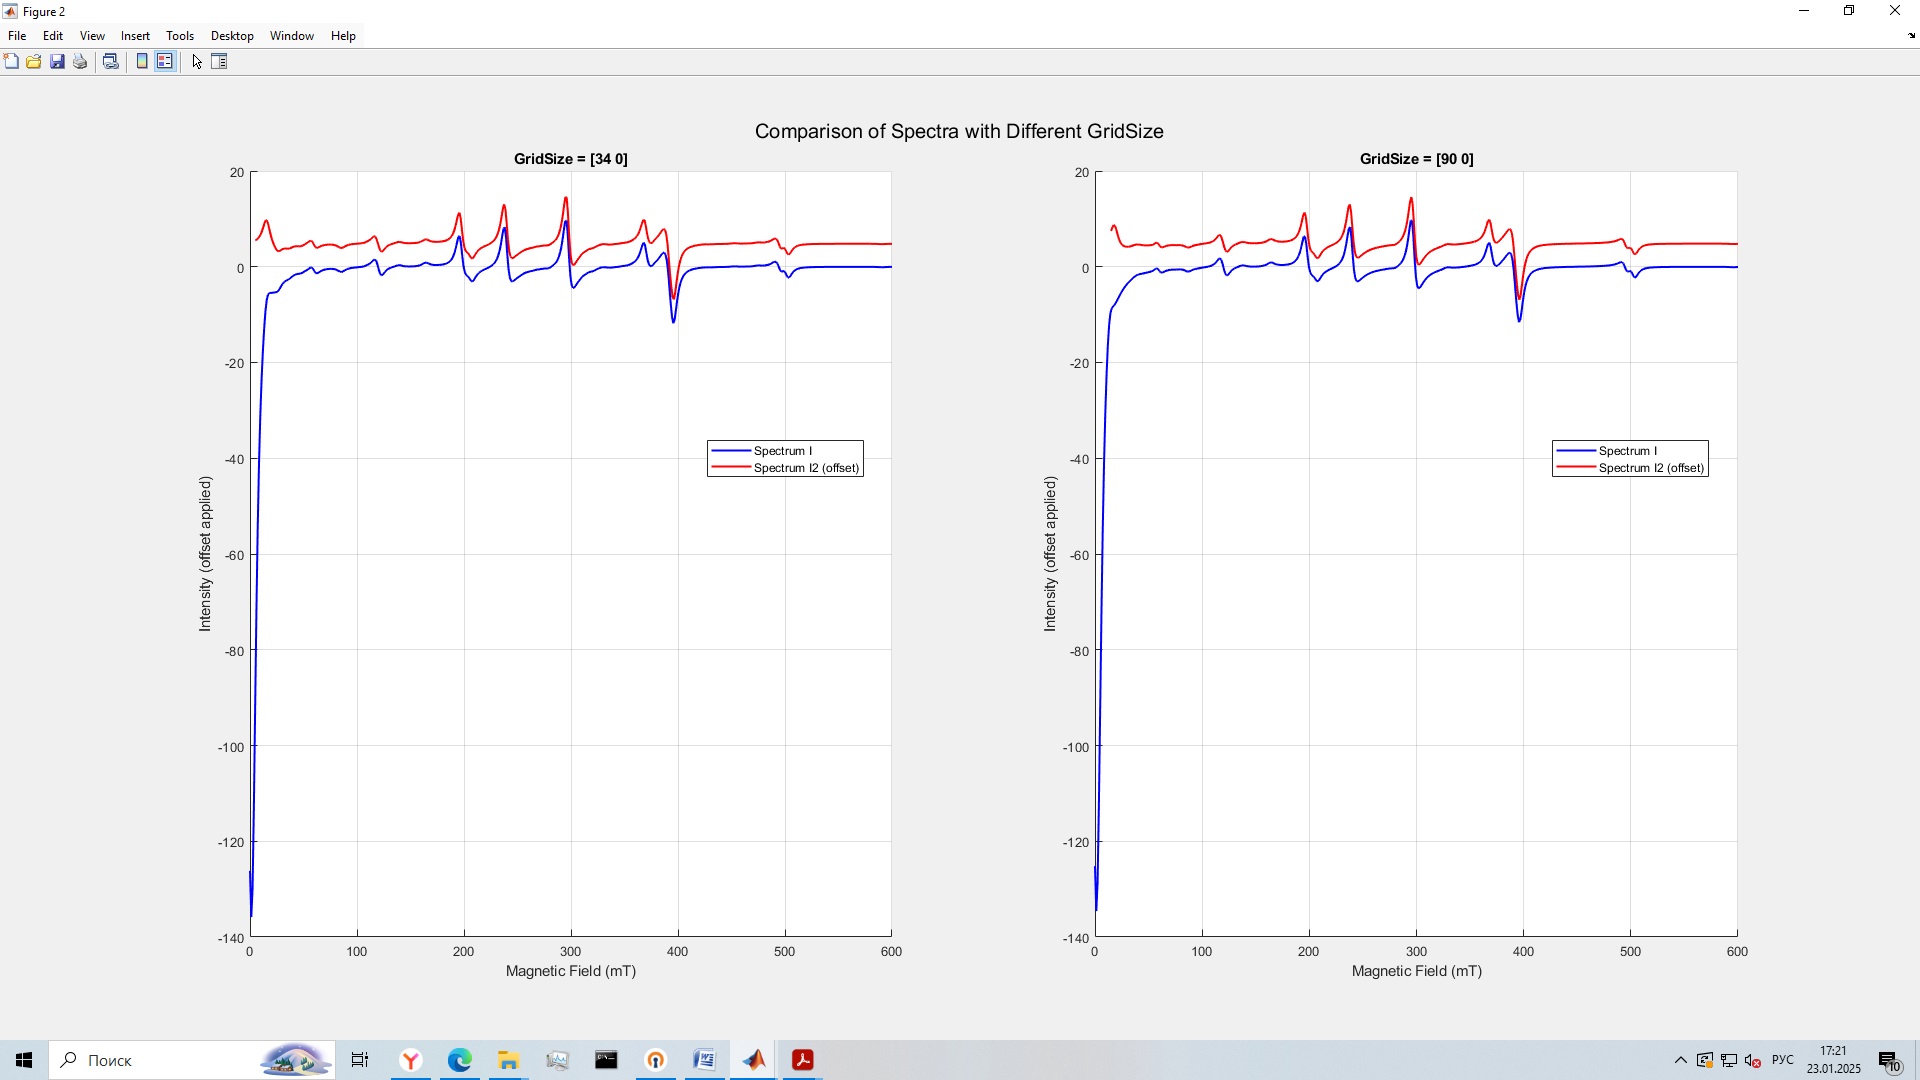1920x1080 pixels.
Task: Click left plot's 'Magnetic Field (mT)' x-axis label
Action: (571, 971)
